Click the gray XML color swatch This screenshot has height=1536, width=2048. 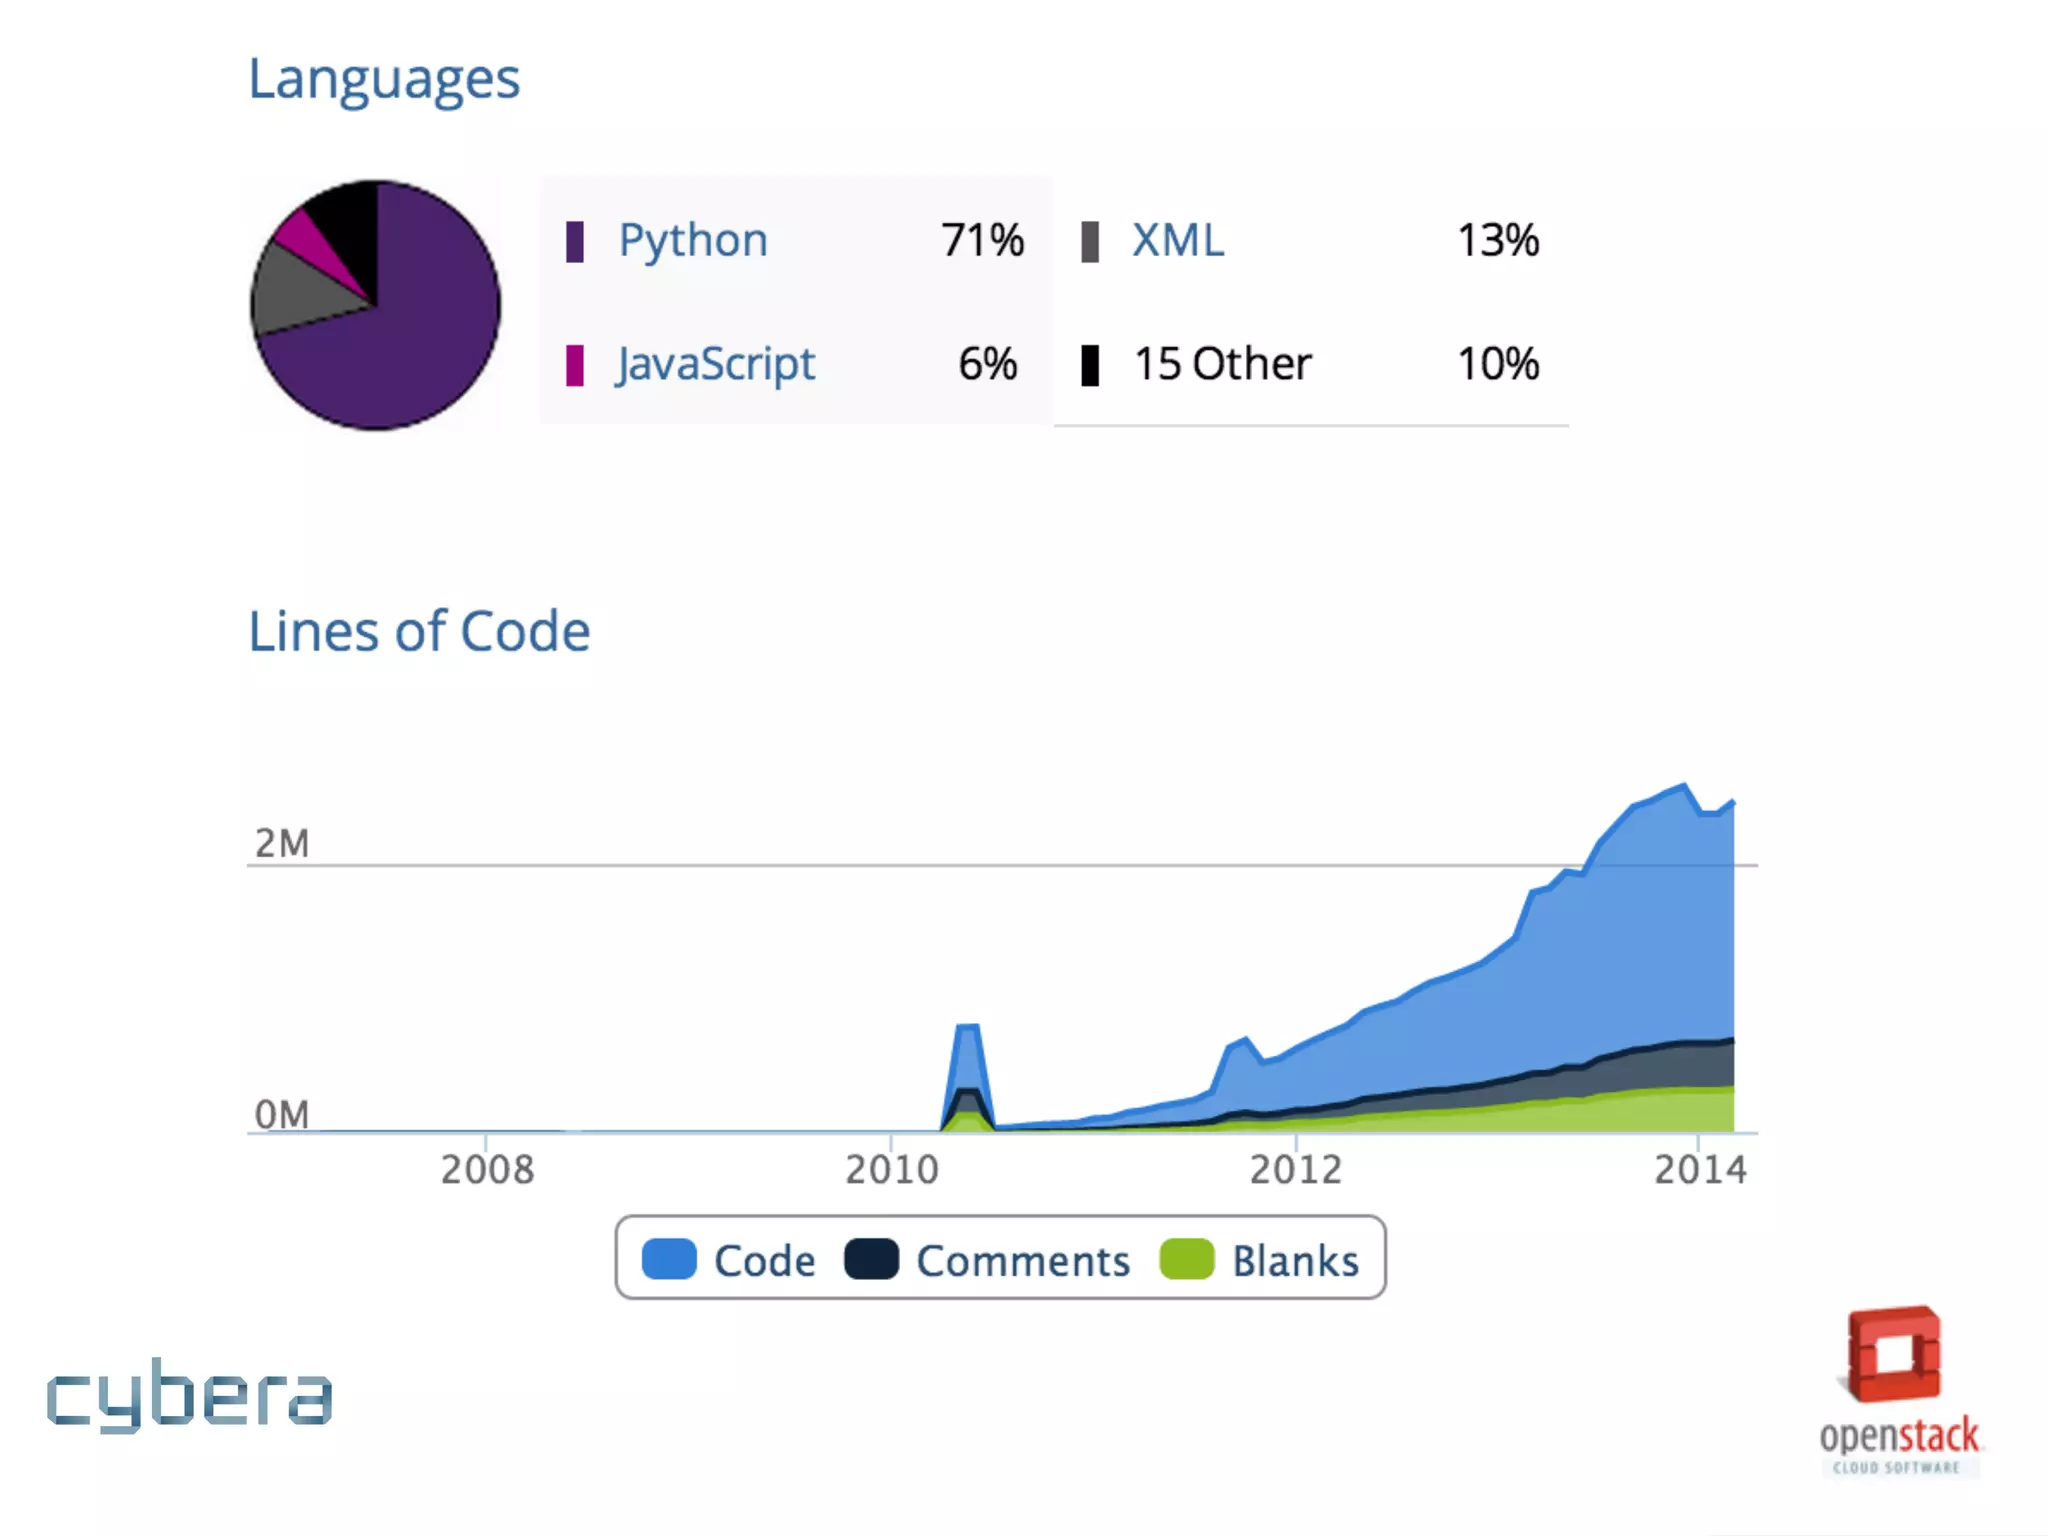[x=1090, y=242]
